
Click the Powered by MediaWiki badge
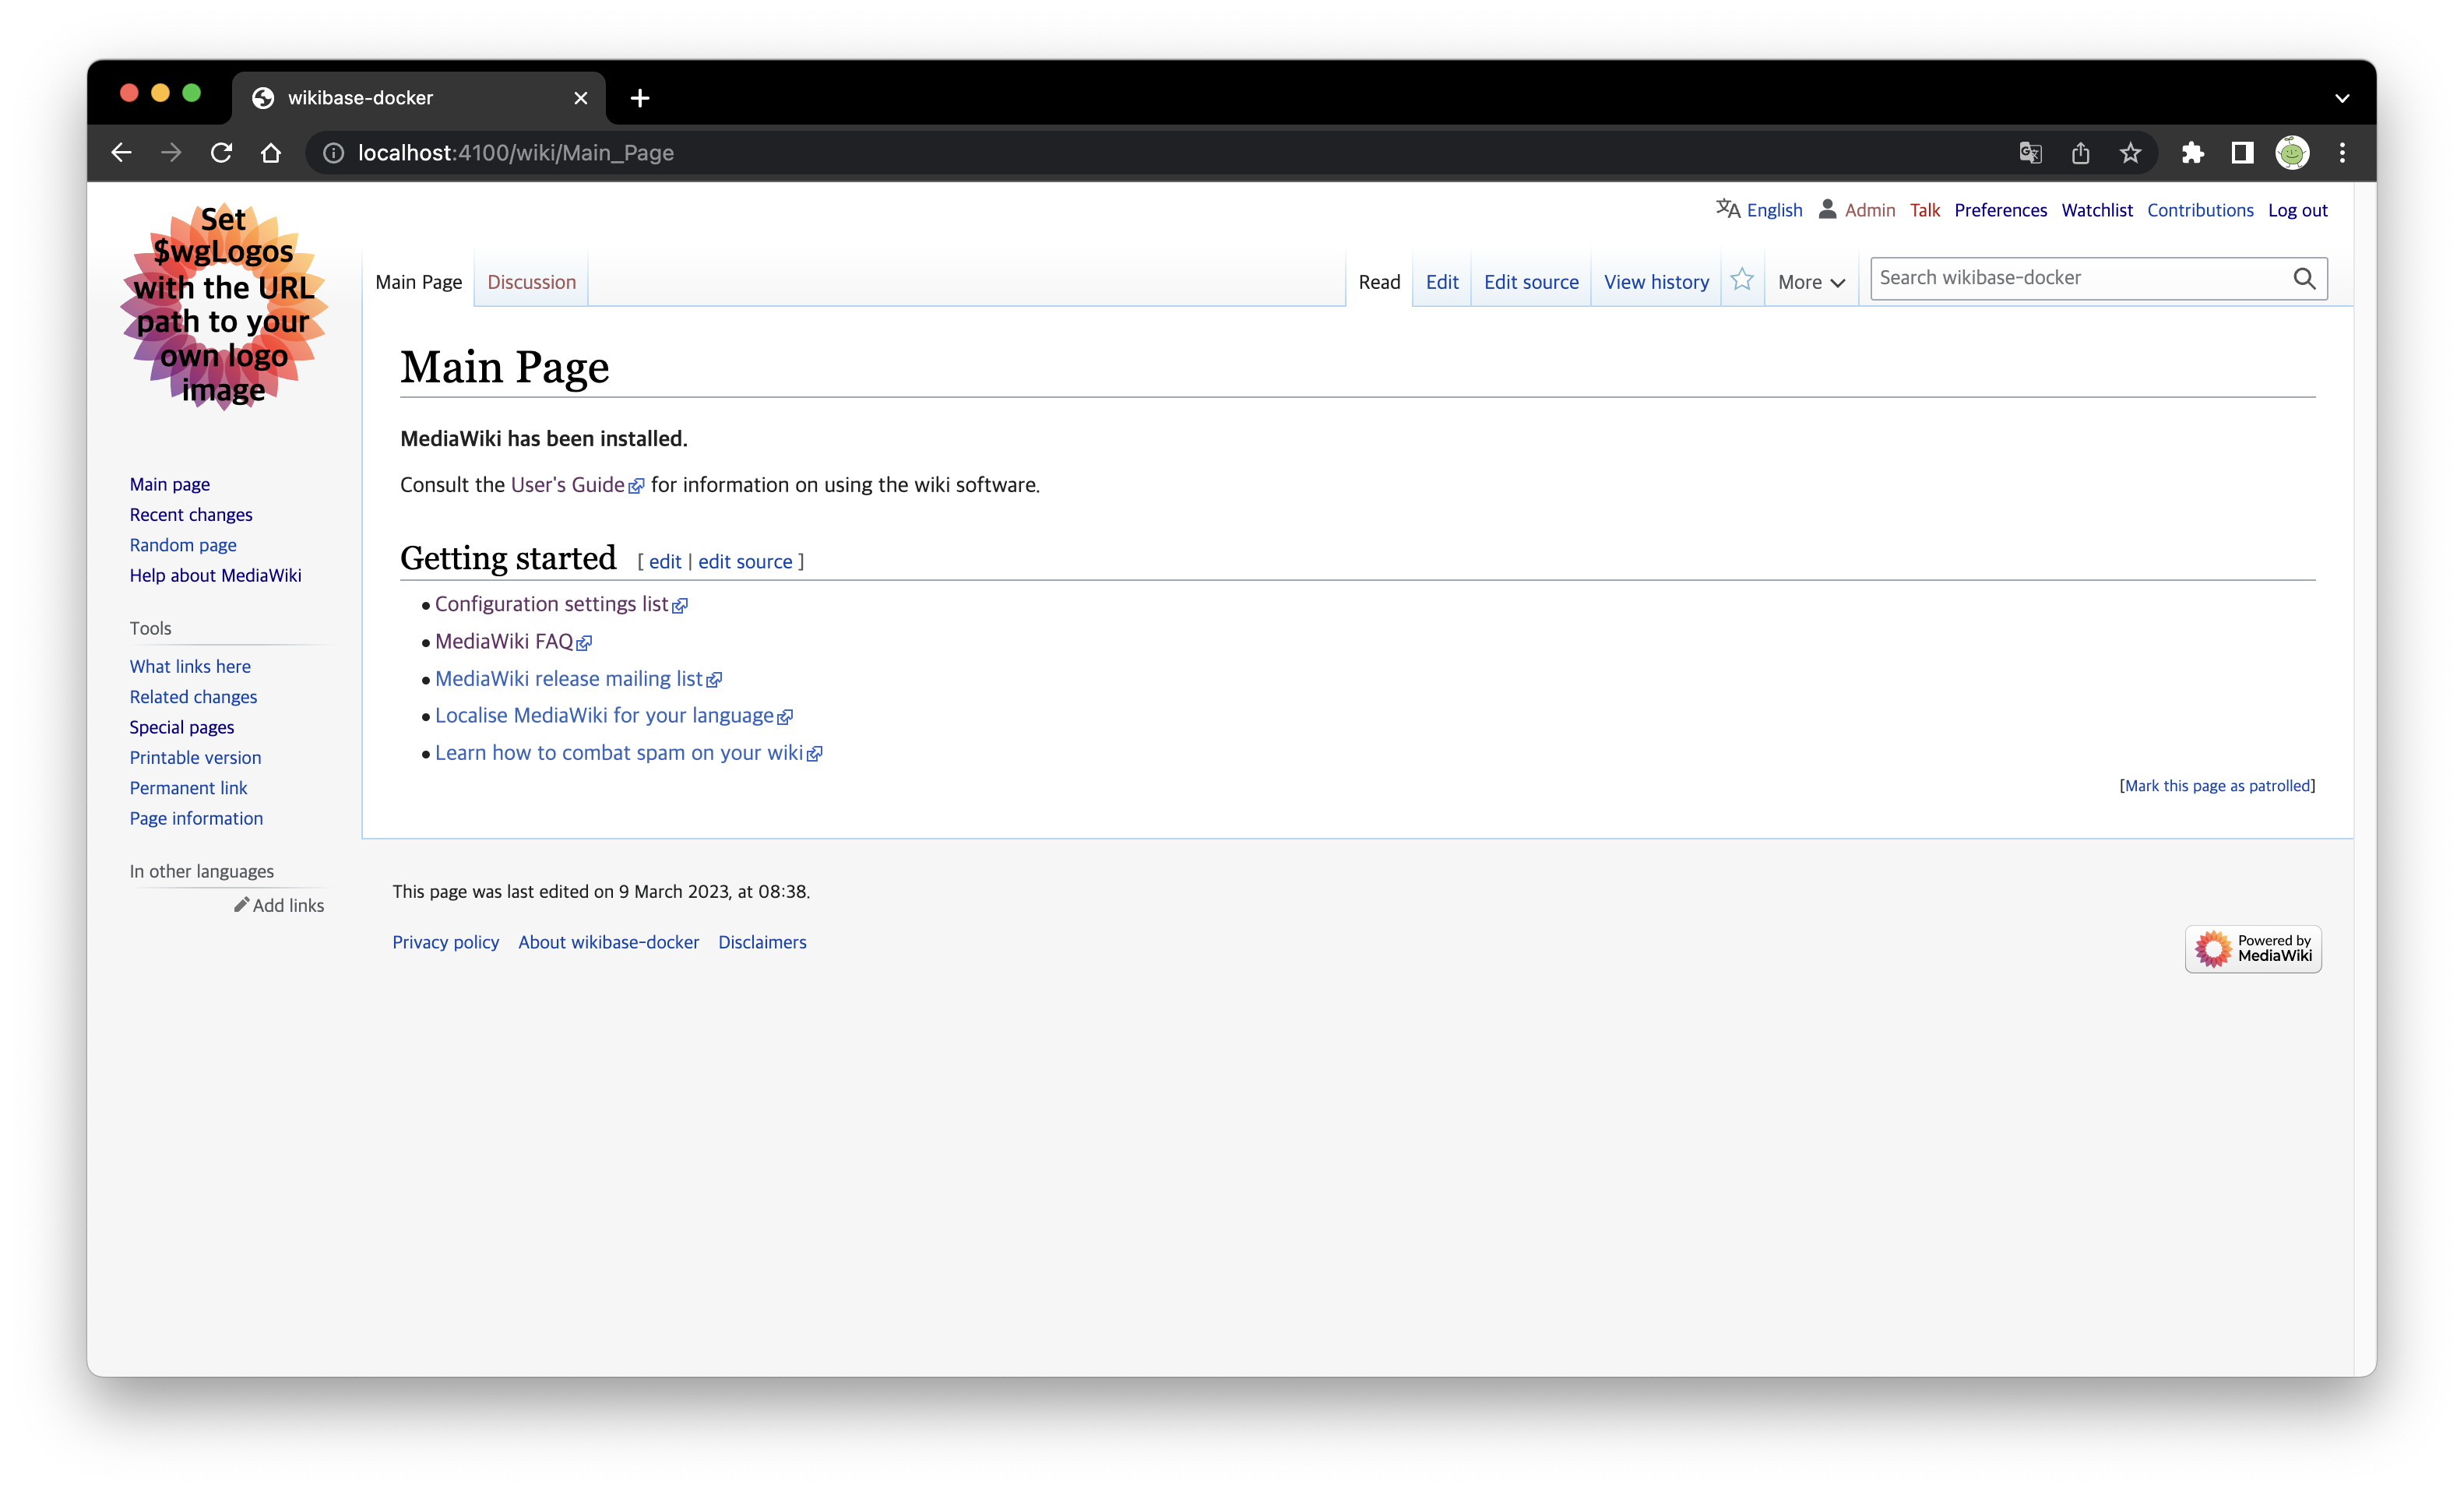coord(2253,948)
